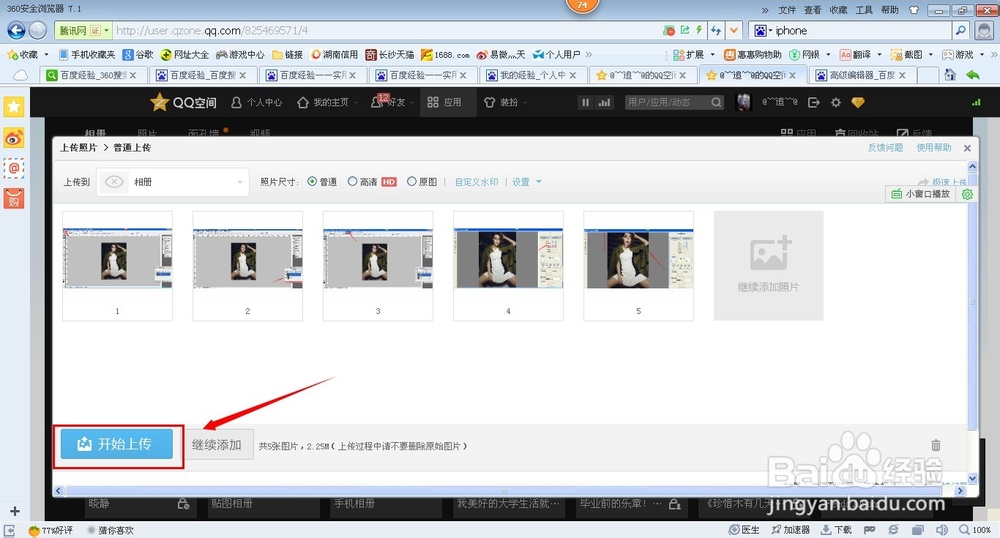Click the 继续添加照片 placeholder tile
Screen dimensions: 1000x538
(x=768, y=265)
